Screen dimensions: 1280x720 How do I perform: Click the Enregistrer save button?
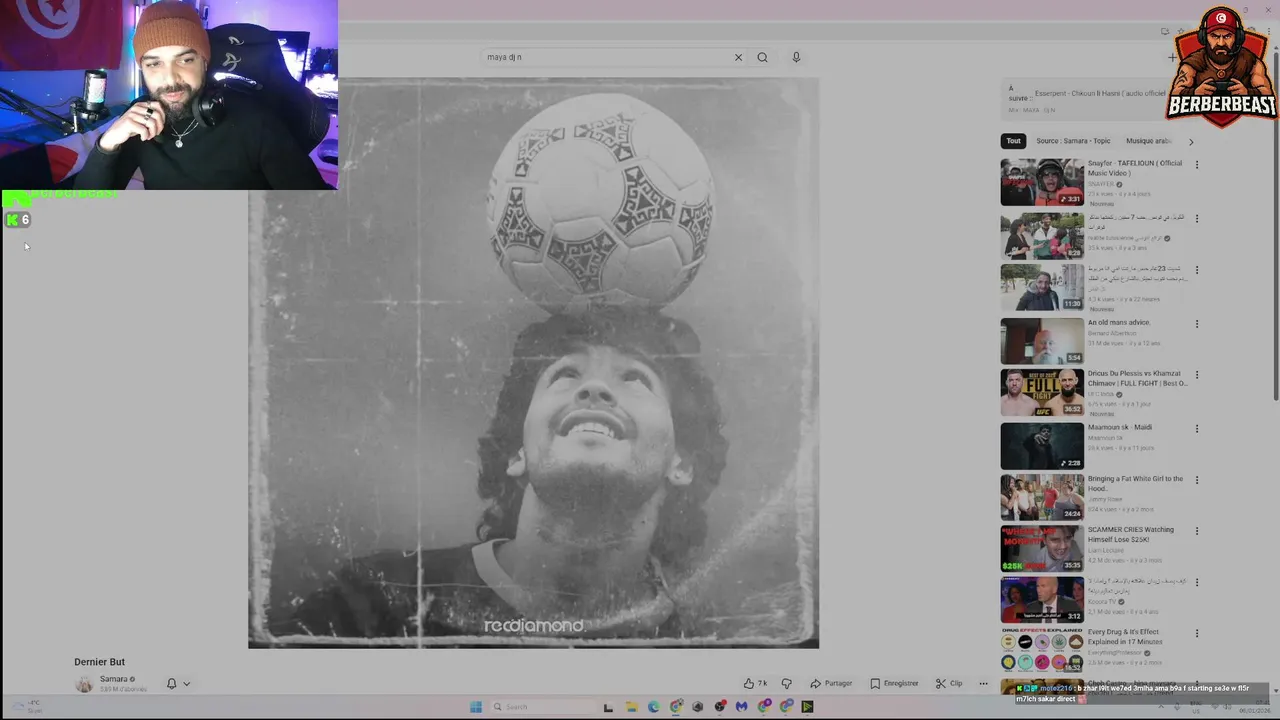coord(894,683)
